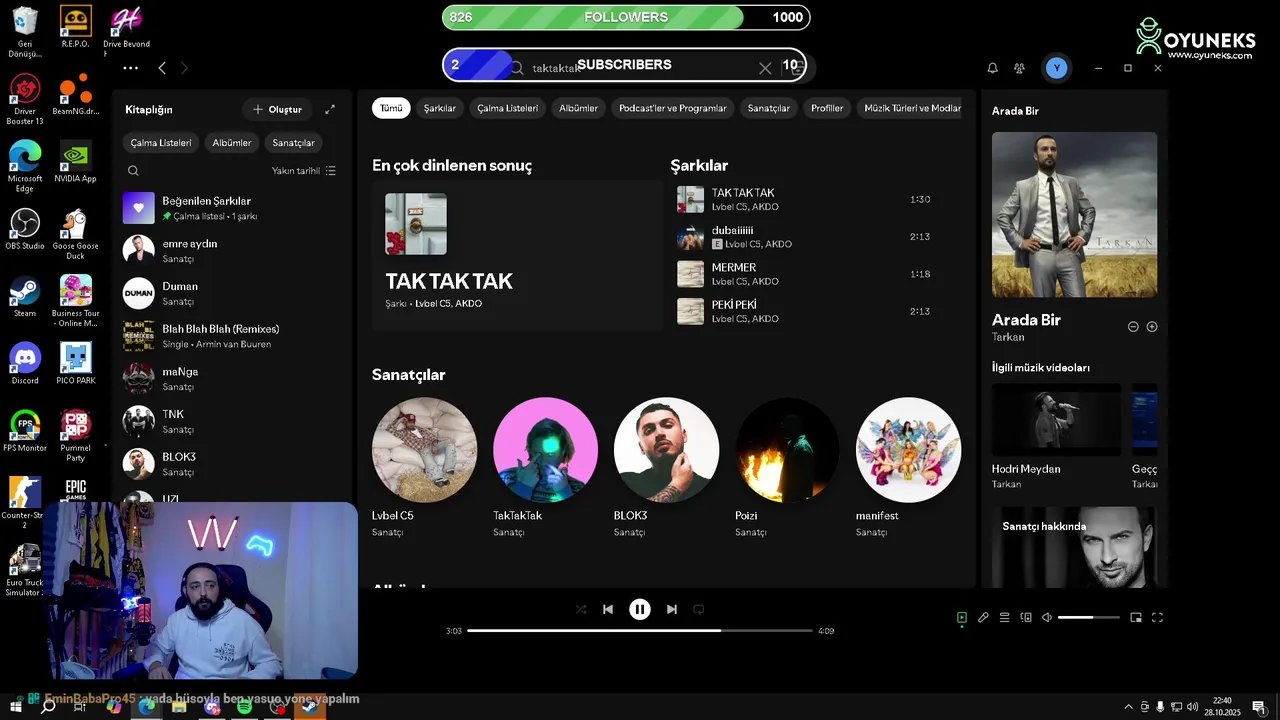Add Arada Bir with plus icon

point(1152,327)
